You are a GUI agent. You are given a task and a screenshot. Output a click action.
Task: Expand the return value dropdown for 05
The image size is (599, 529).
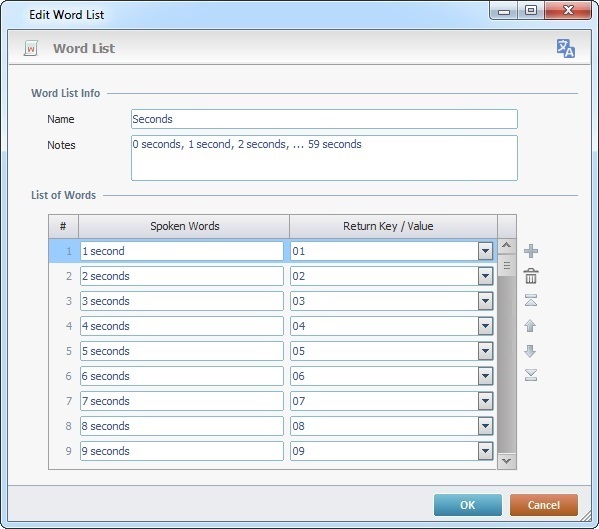tap(485, 351)
